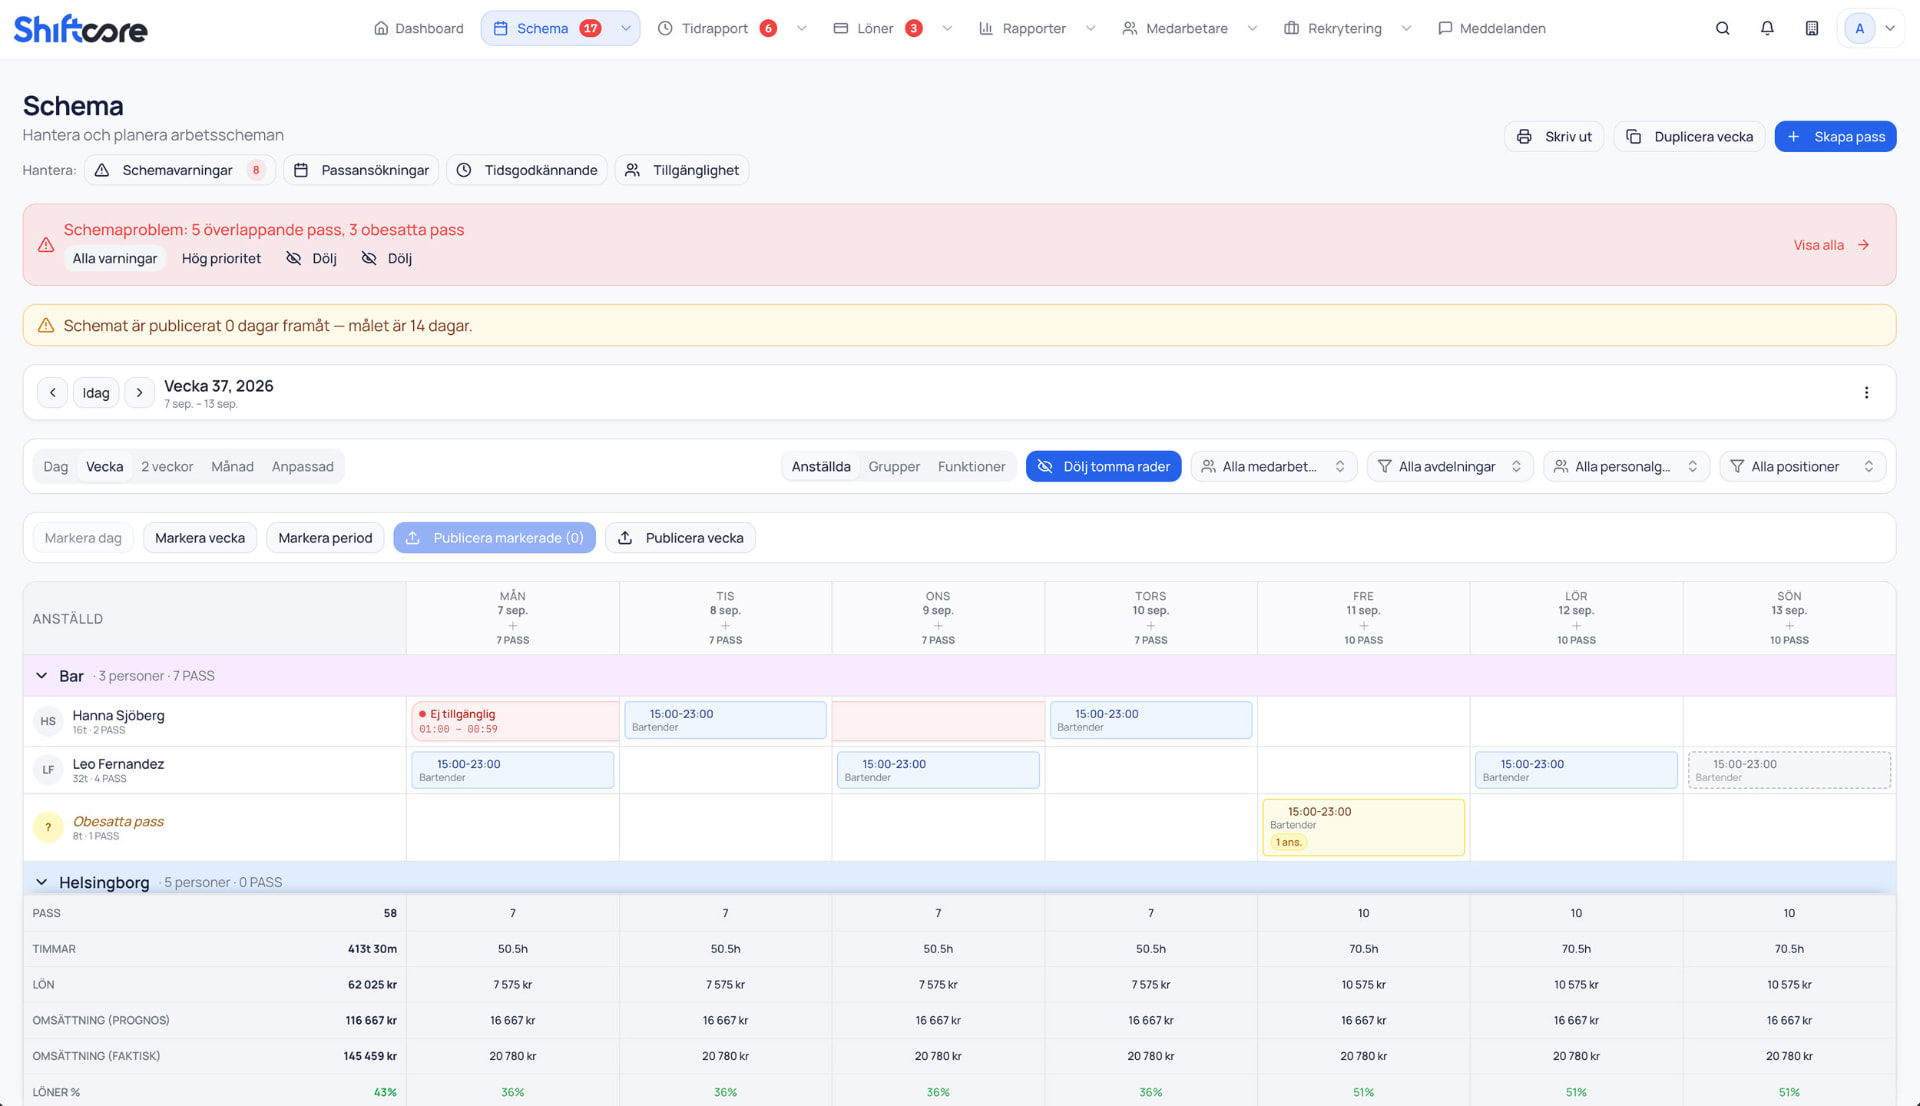
Task: Open Alla avdelningar filter dropdown
Action: [x=1449, y=467]
